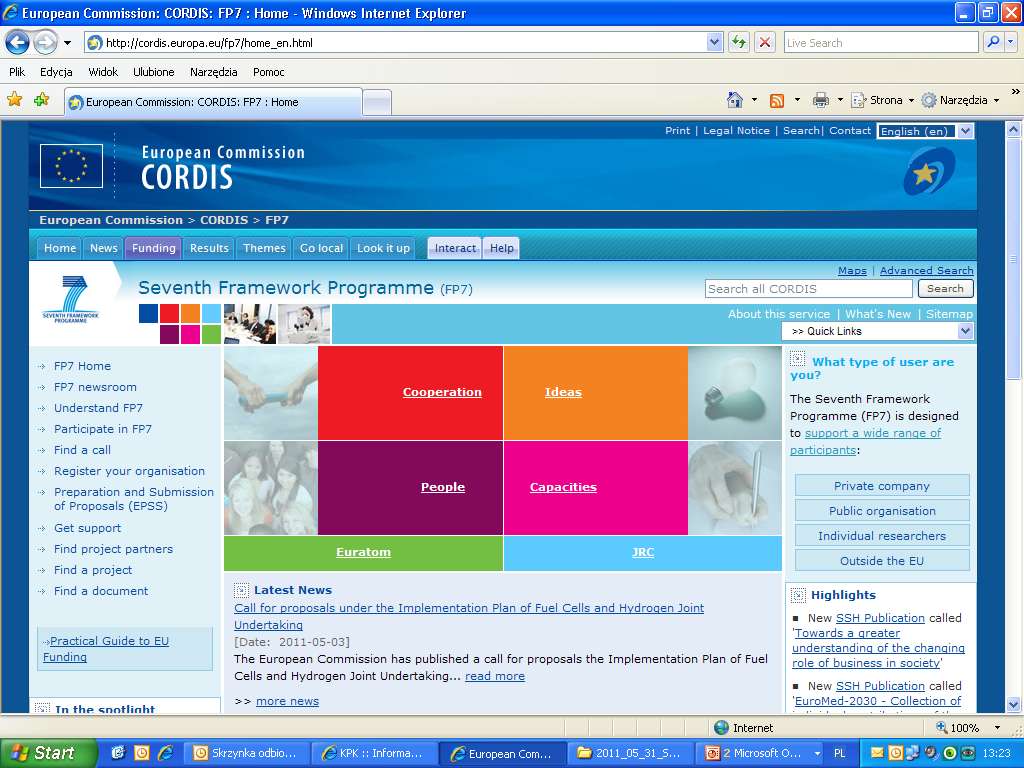Open zoom level dropdown arrow in status bar
The image size is (1024, 768).
[x=997, y=728]
